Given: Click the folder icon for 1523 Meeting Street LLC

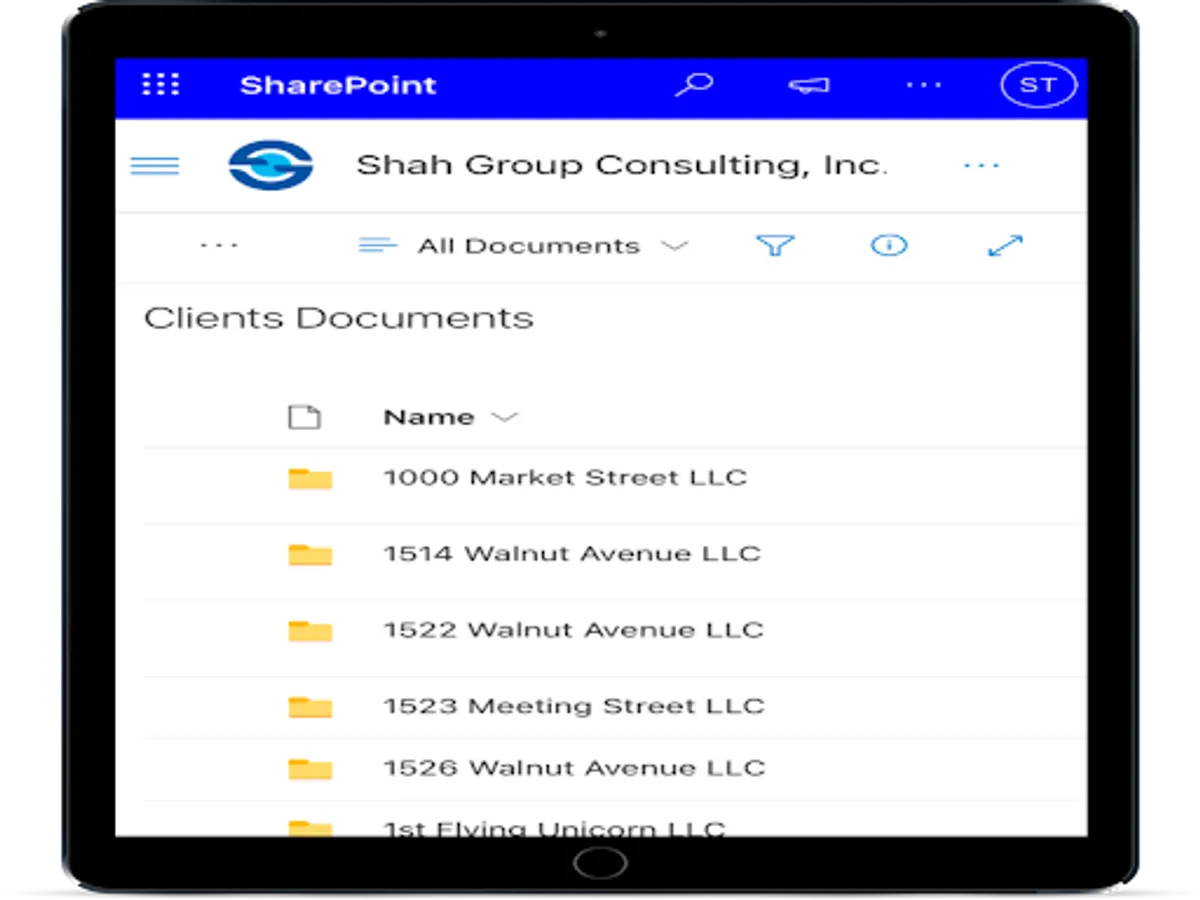Looking at the screenshot, I should click(x=310, y=707).
